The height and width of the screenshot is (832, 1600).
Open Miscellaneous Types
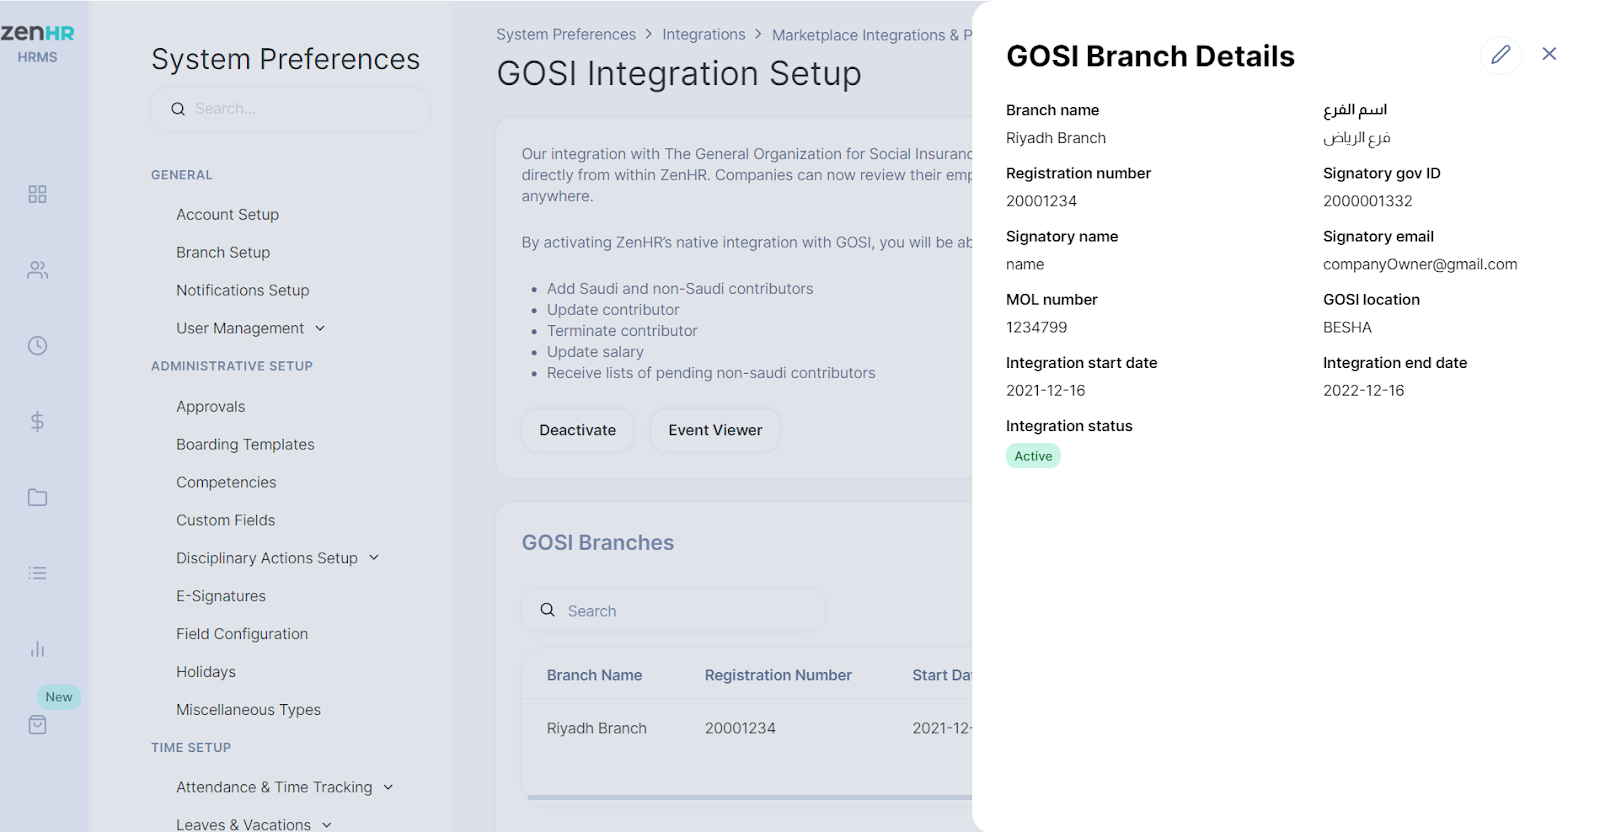pos(249,710)
